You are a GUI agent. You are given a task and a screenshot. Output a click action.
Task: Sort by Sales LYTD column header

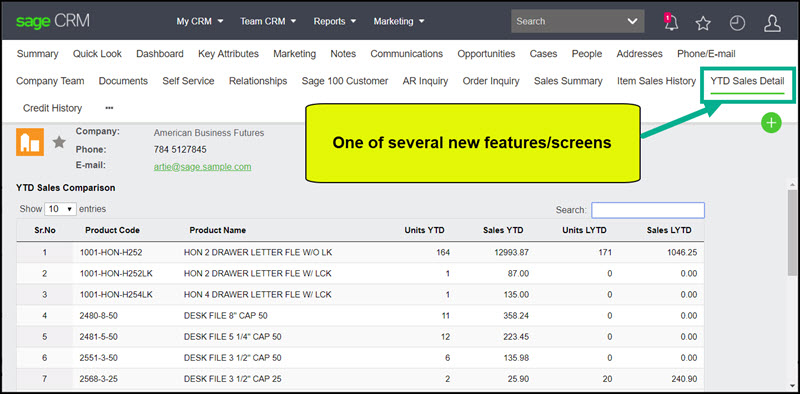tap(669, 230)
